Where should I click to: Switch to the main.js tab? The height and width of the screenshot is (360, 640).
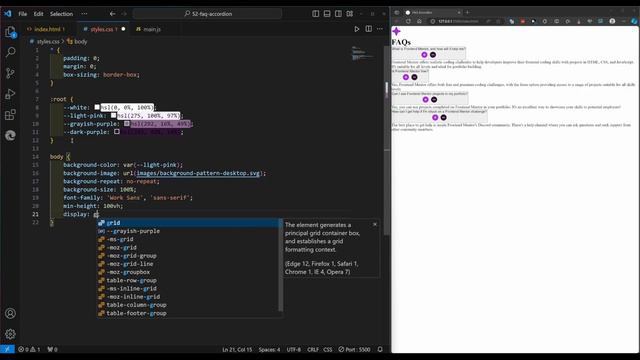tap(152, 29)
